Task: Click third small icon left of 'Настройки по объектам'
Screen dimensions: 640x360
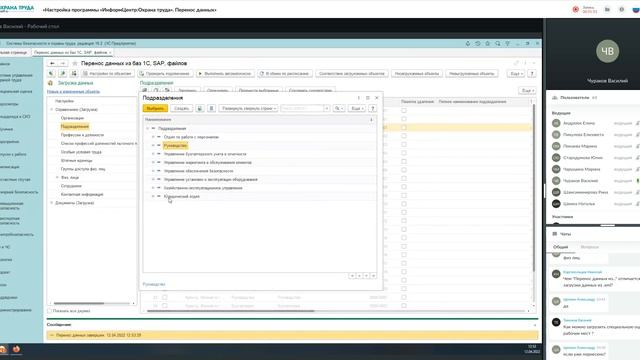Action: tap(74, 73)
